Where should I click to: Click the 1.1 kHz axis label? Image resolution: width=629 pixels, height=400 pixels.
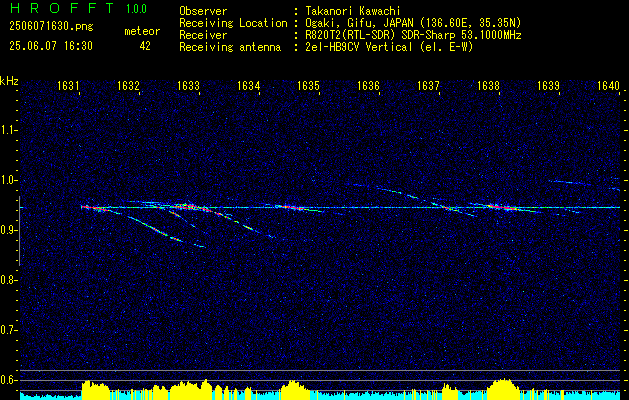click(x=8, y=130)
